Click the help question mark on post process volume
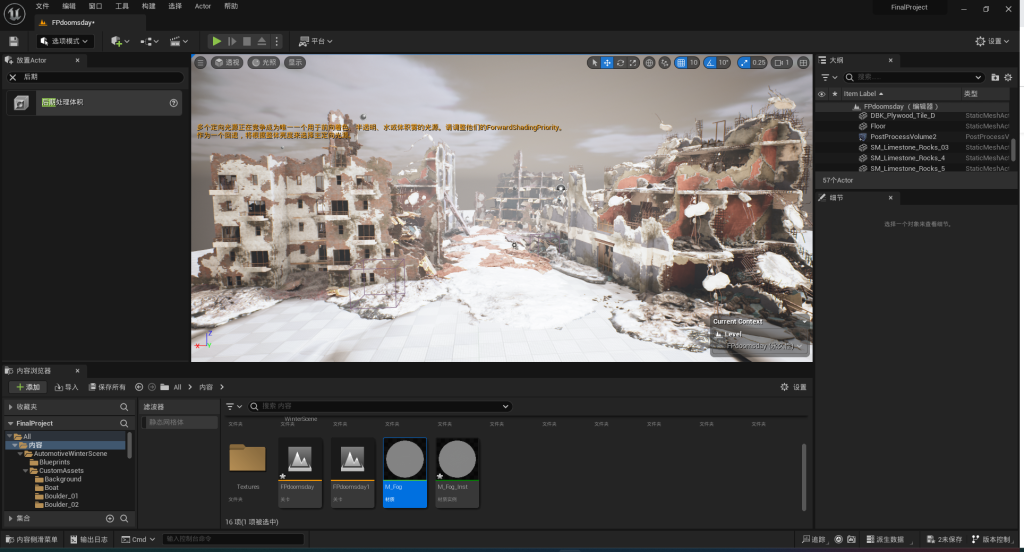The height and width of the screenshot is (552, 1024). click(x=174, y=103)
